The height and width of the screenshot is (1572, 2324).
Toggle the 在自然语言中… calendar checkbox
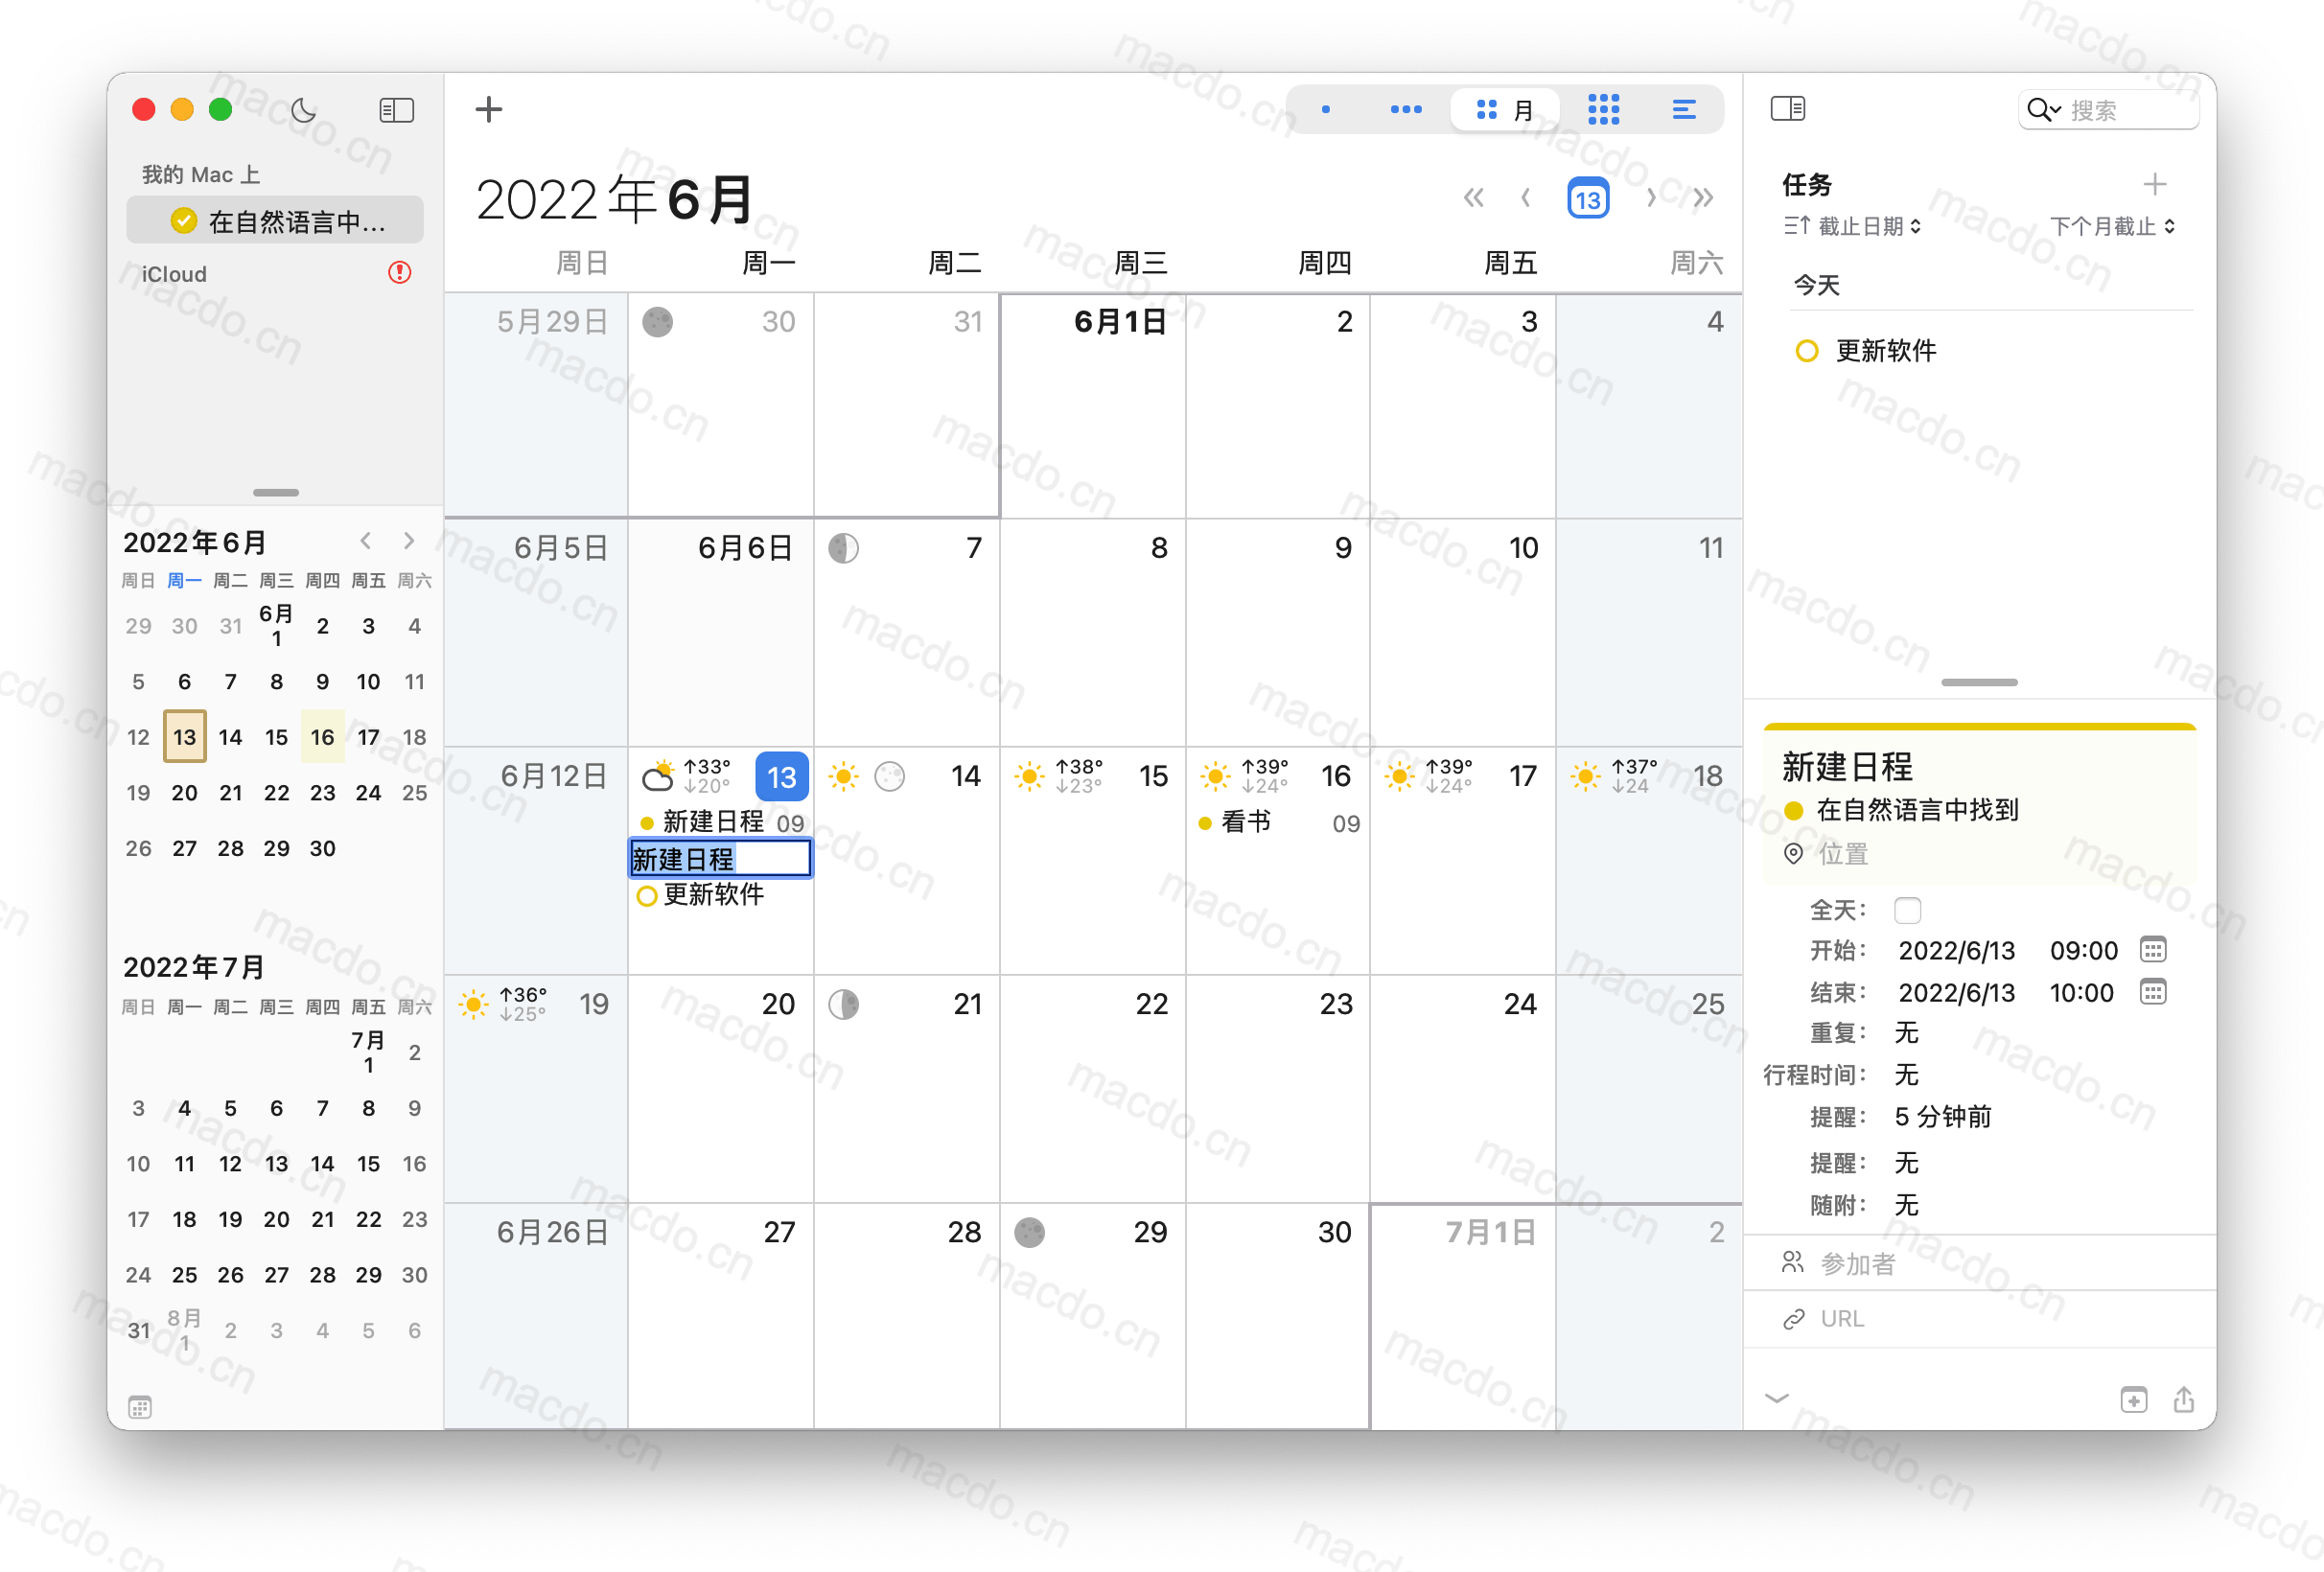pos(183,221)
